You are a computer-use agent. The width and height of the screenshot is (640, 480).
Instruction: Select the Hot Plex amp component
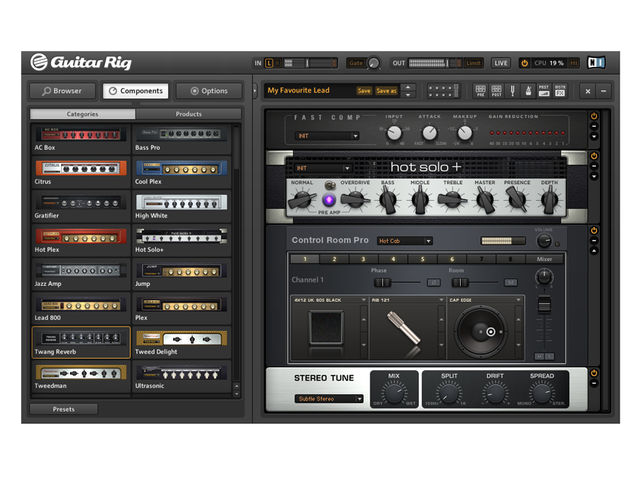coord(81,241)
